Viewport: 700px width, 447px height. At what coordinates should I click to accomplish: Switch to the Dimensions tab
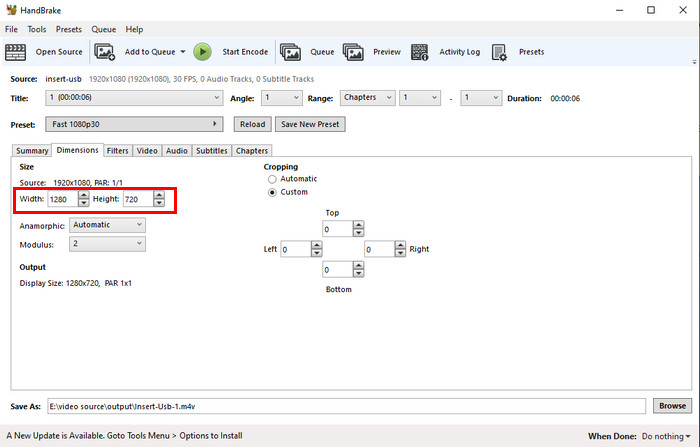pos(77,150)
